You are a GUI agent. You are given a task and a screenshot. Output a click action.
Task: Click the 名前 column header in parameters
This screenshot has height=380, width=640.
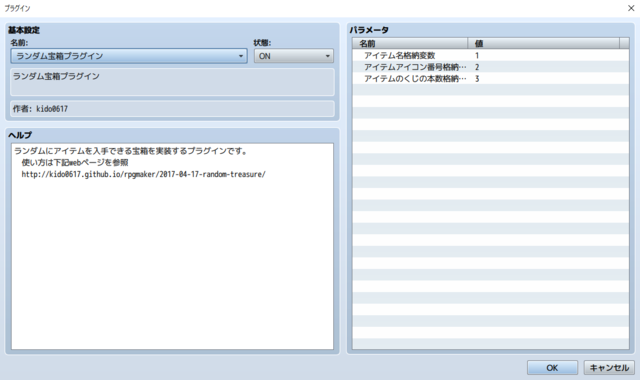[410, 43]
